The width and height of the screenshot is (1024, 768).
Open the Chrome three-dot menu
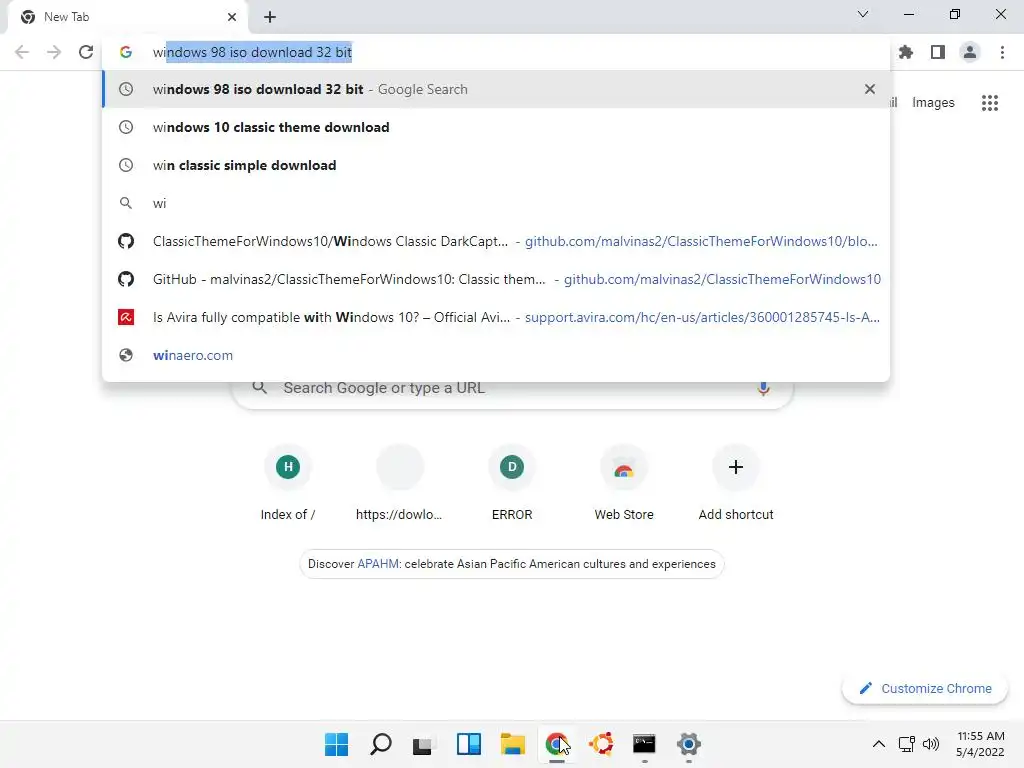(1002, 52)
